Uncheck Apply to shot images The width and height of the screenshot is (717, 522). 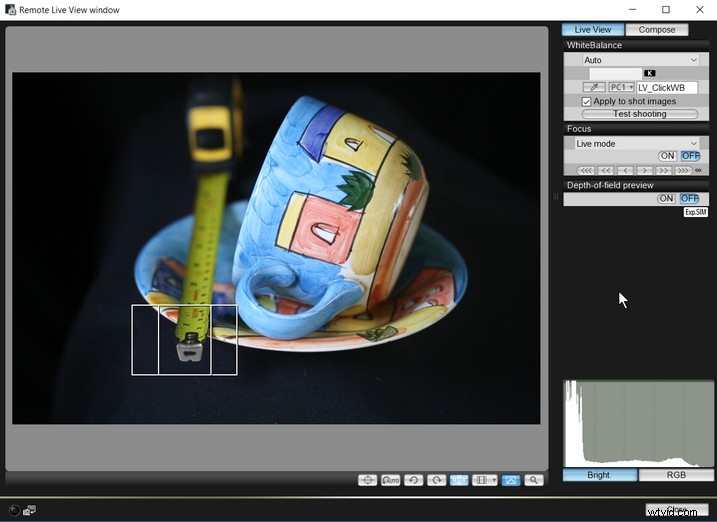[586, 101]
